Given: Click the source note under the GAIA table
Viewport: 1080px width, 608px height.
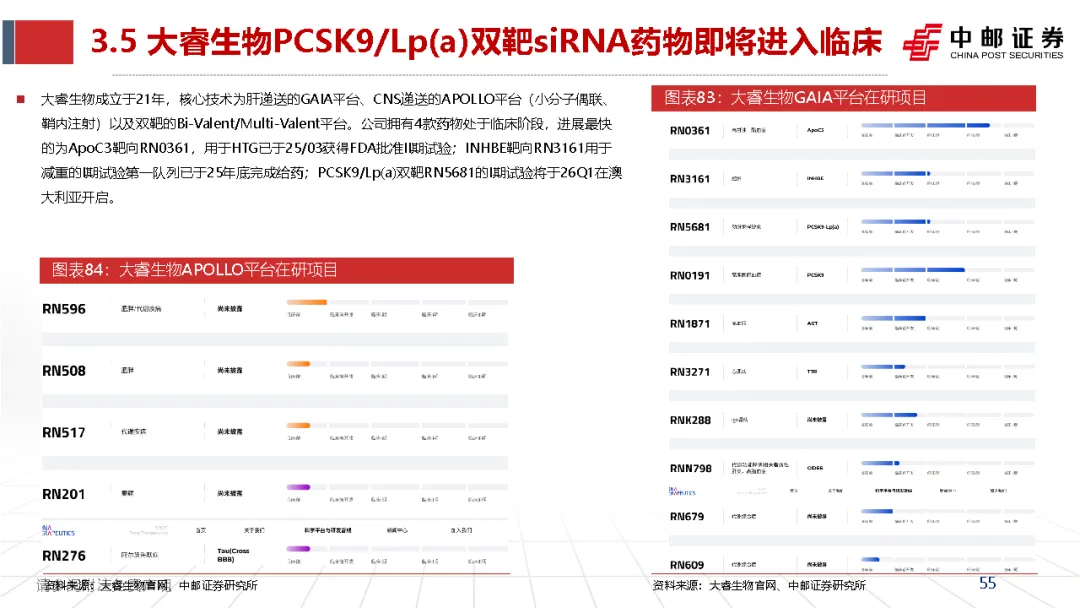Looking at the screenshot, I should click(x=759, y=585).
